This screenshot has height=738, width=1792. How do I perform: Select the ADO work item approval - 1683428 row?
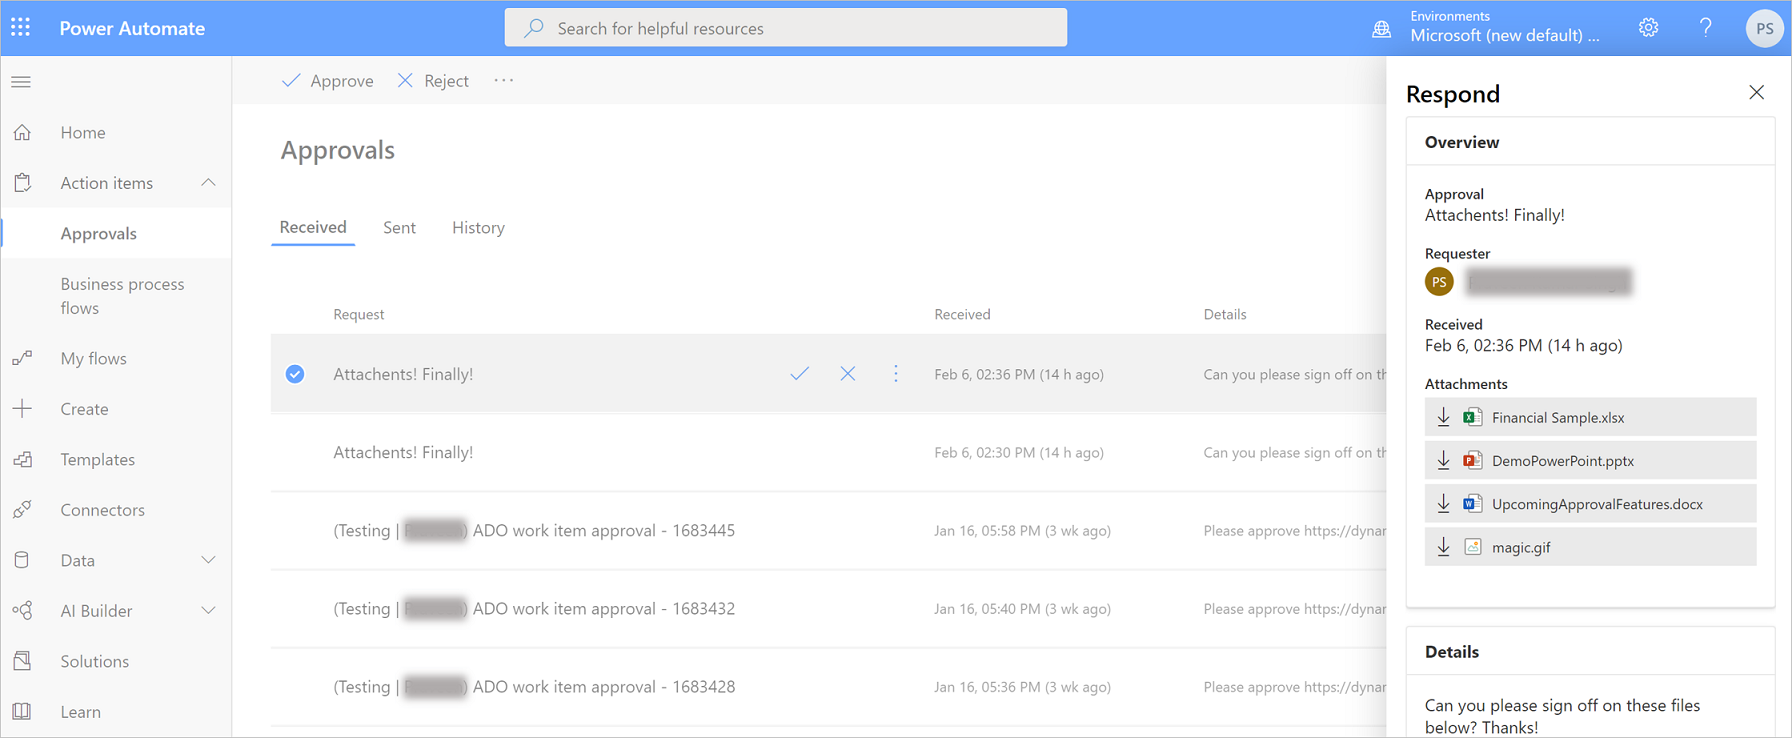828,687
